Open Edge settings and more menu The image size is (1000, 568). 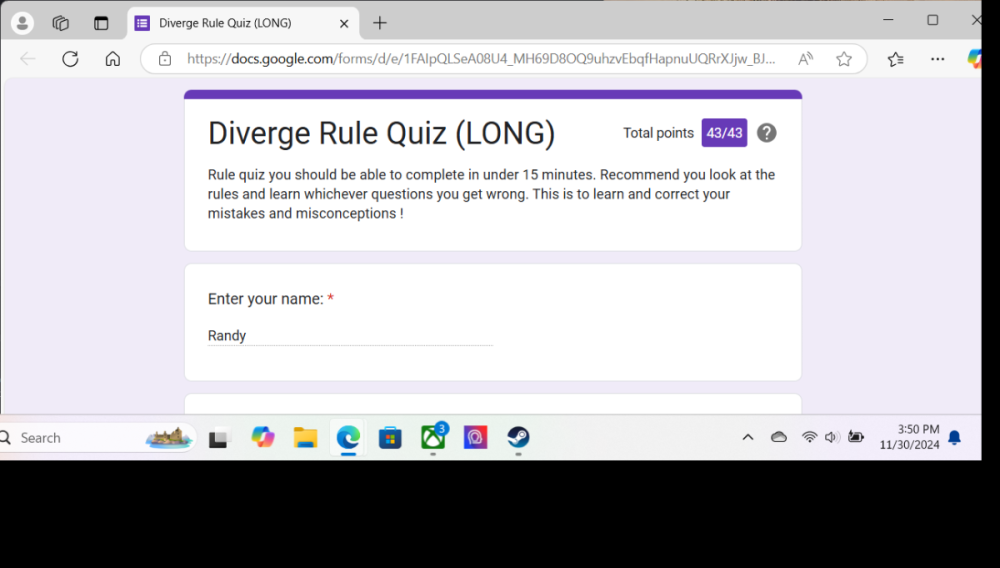937,59
